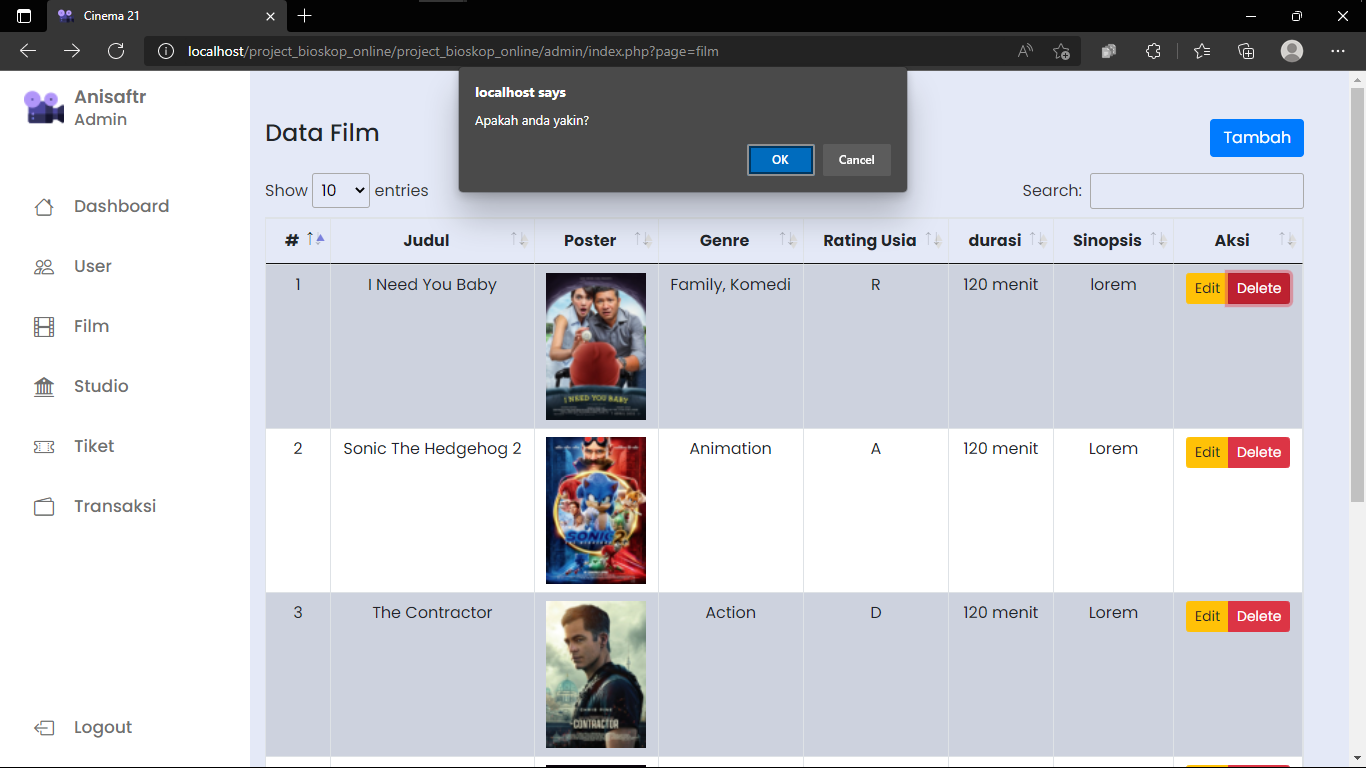Click the Search input field
The width and height of the screenshot is (1366, 768).
point(1196,190)
